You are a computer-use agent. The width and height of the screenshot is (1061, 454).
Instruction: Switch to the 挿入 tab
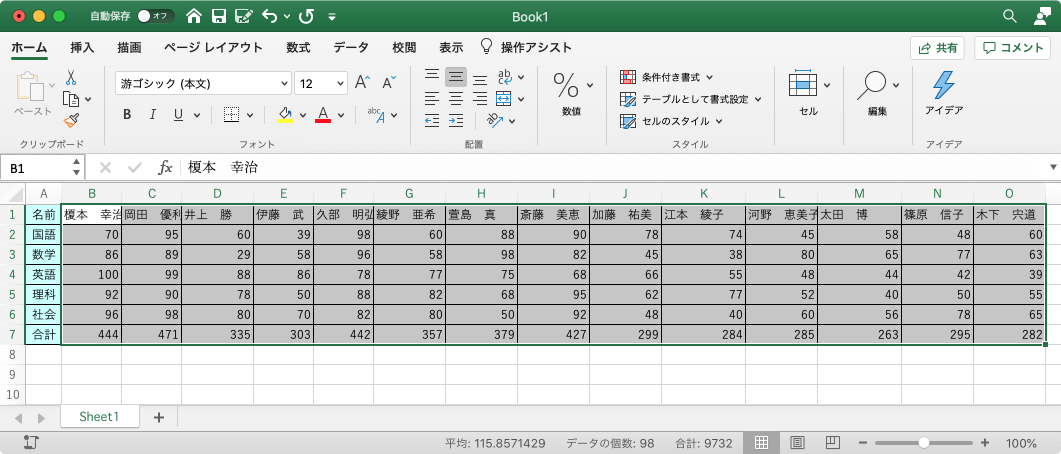coord(82,47)
